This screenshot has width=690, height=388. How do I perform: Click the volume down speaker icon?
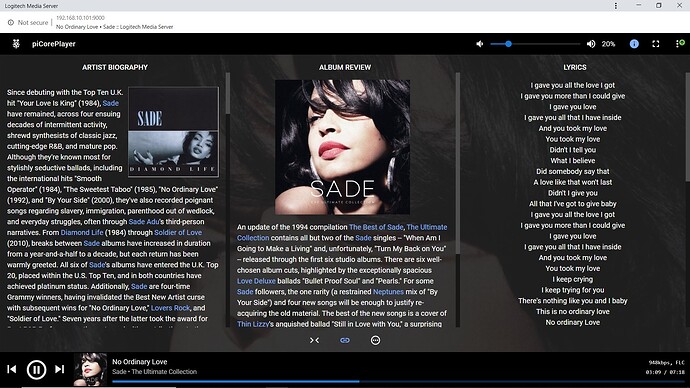click(x=480, y=44)
